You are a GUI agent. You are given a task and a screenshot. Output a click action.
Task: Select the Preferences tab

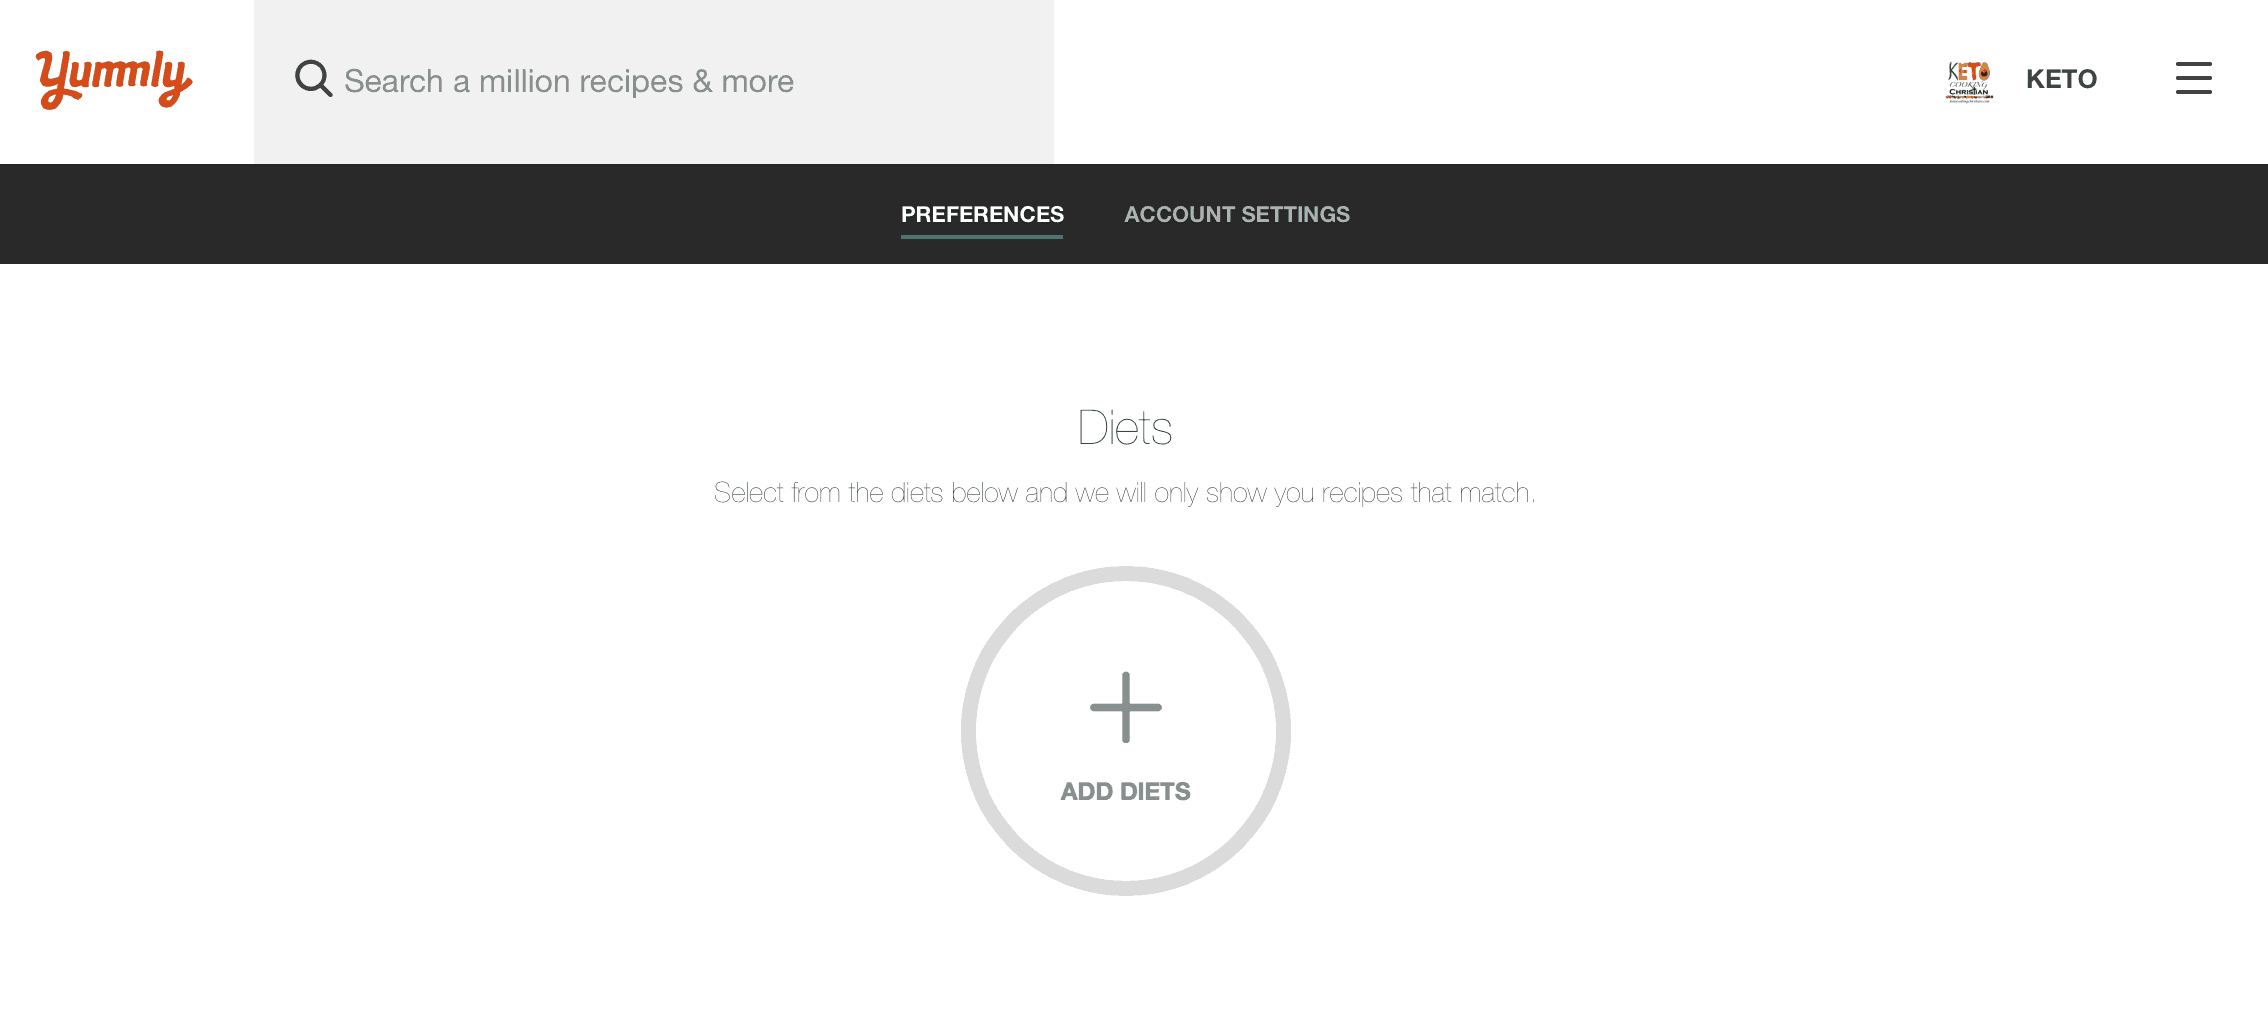[982, 214]
